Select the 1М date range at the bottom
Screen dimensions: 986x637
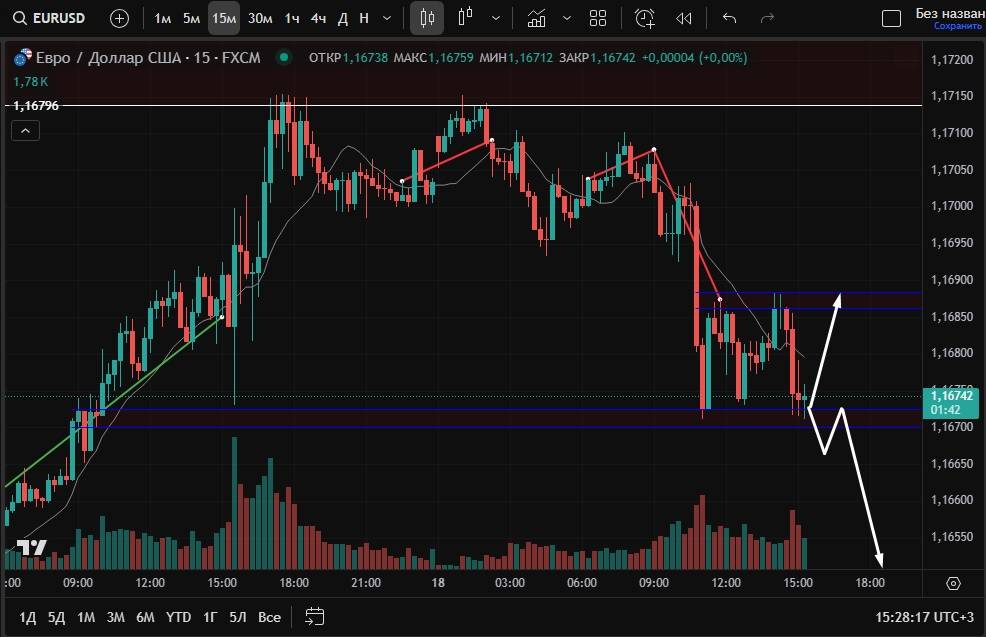pos(86,617)
